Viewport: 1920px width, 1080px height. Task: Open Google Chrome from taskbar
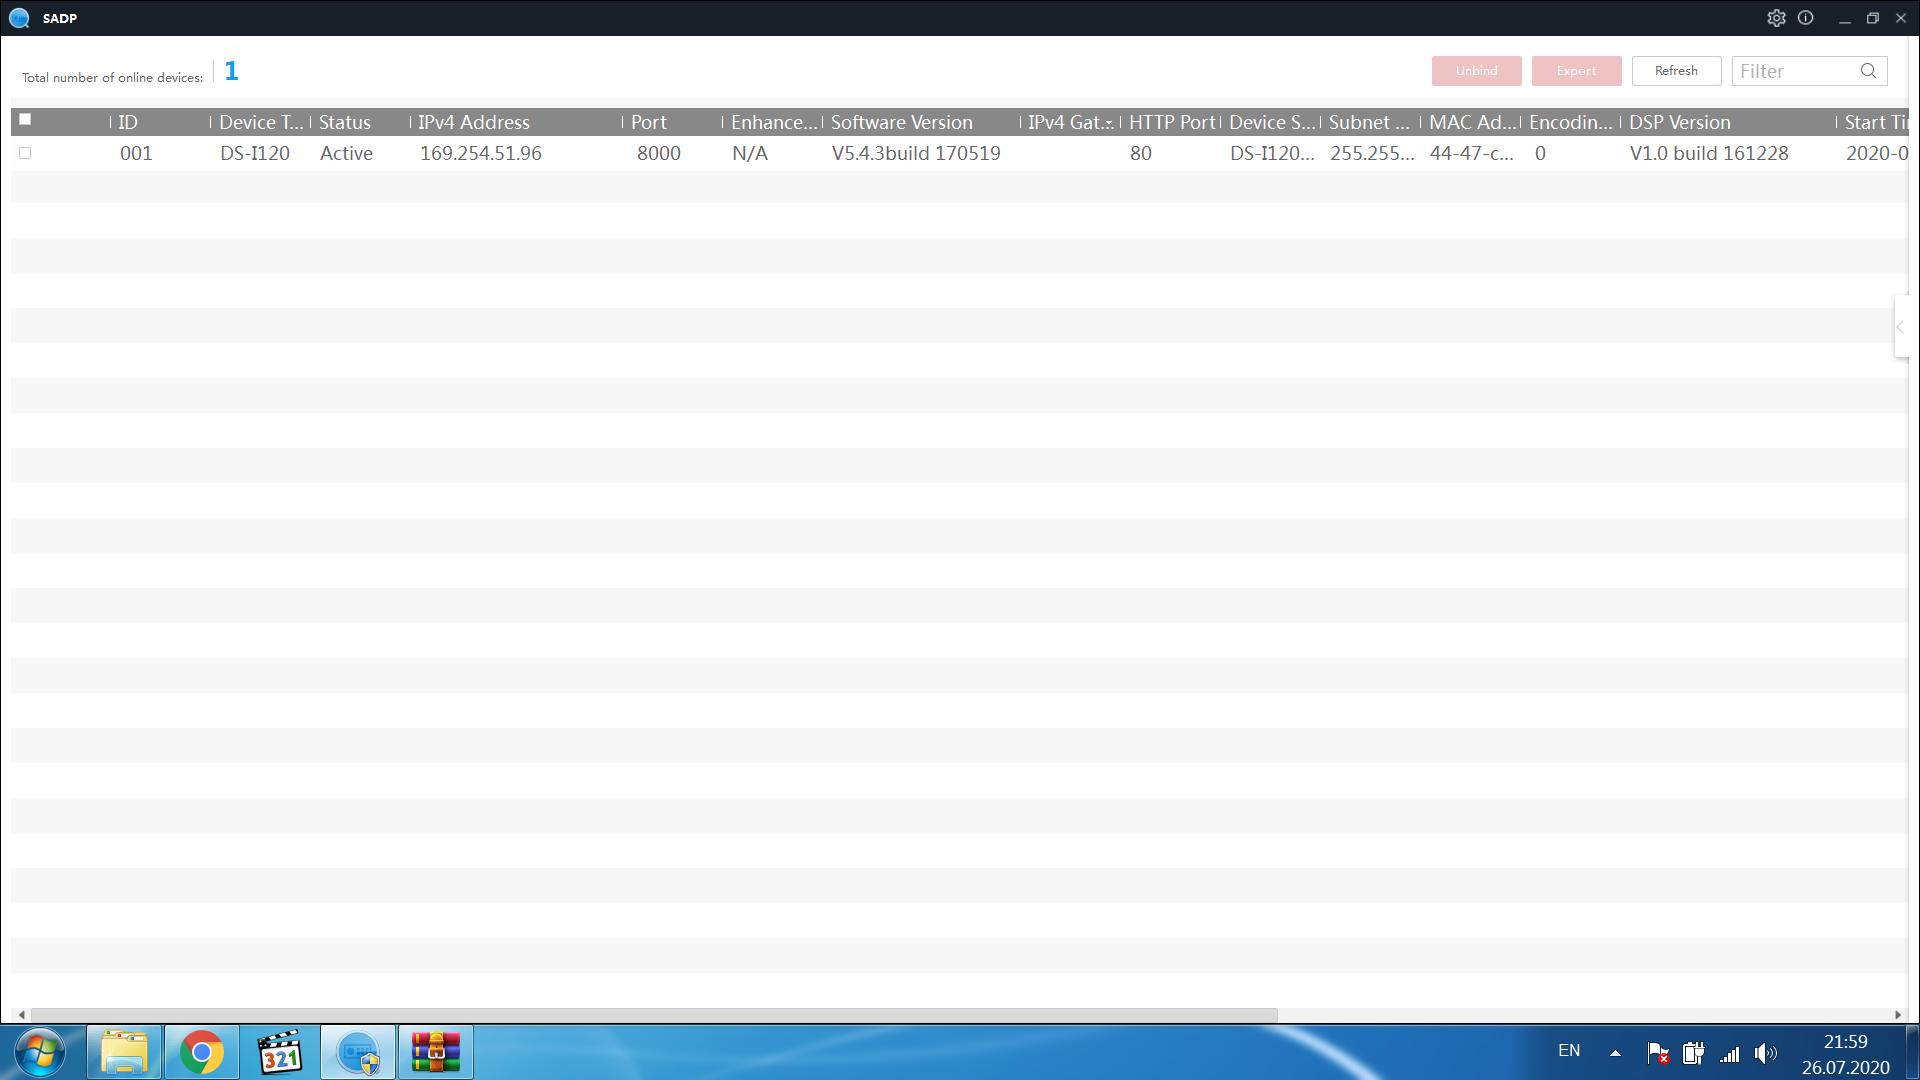coord(202,1053)
